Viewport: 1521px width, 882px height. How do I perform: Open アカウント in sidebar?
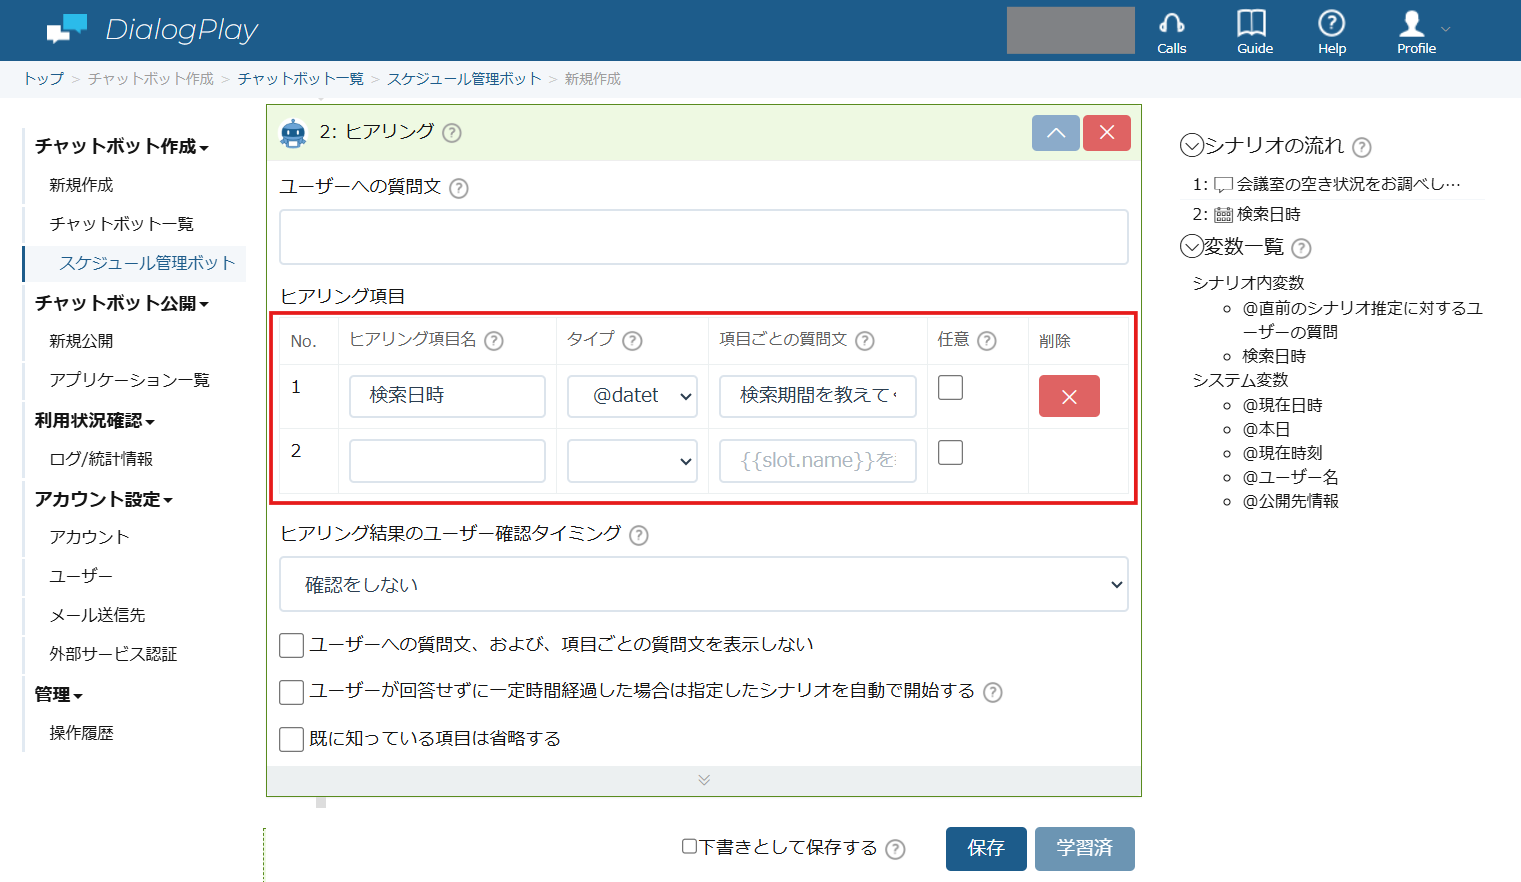click(89, 537)
